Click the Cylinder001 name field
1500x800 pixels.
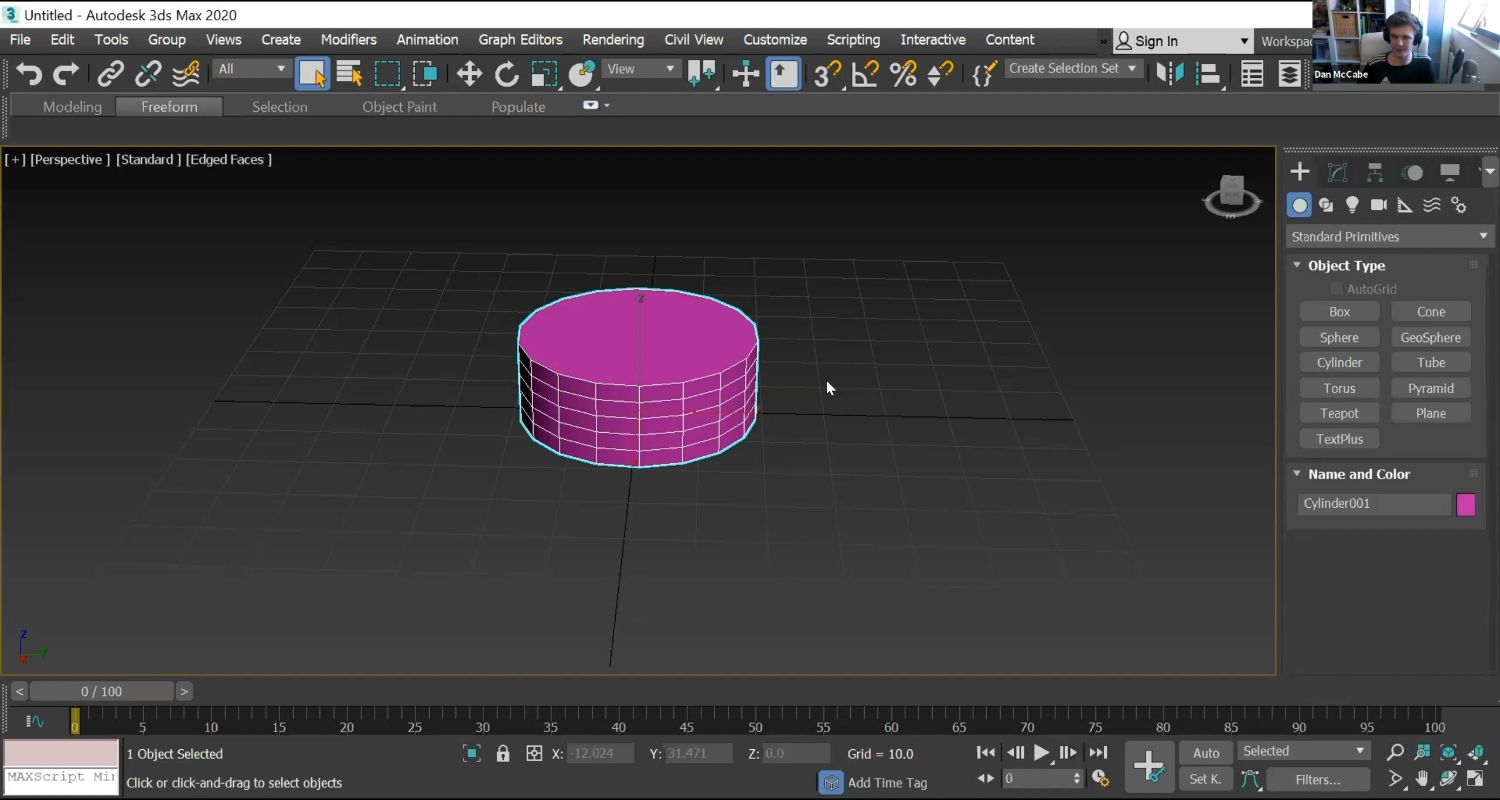click(1373, 504)
